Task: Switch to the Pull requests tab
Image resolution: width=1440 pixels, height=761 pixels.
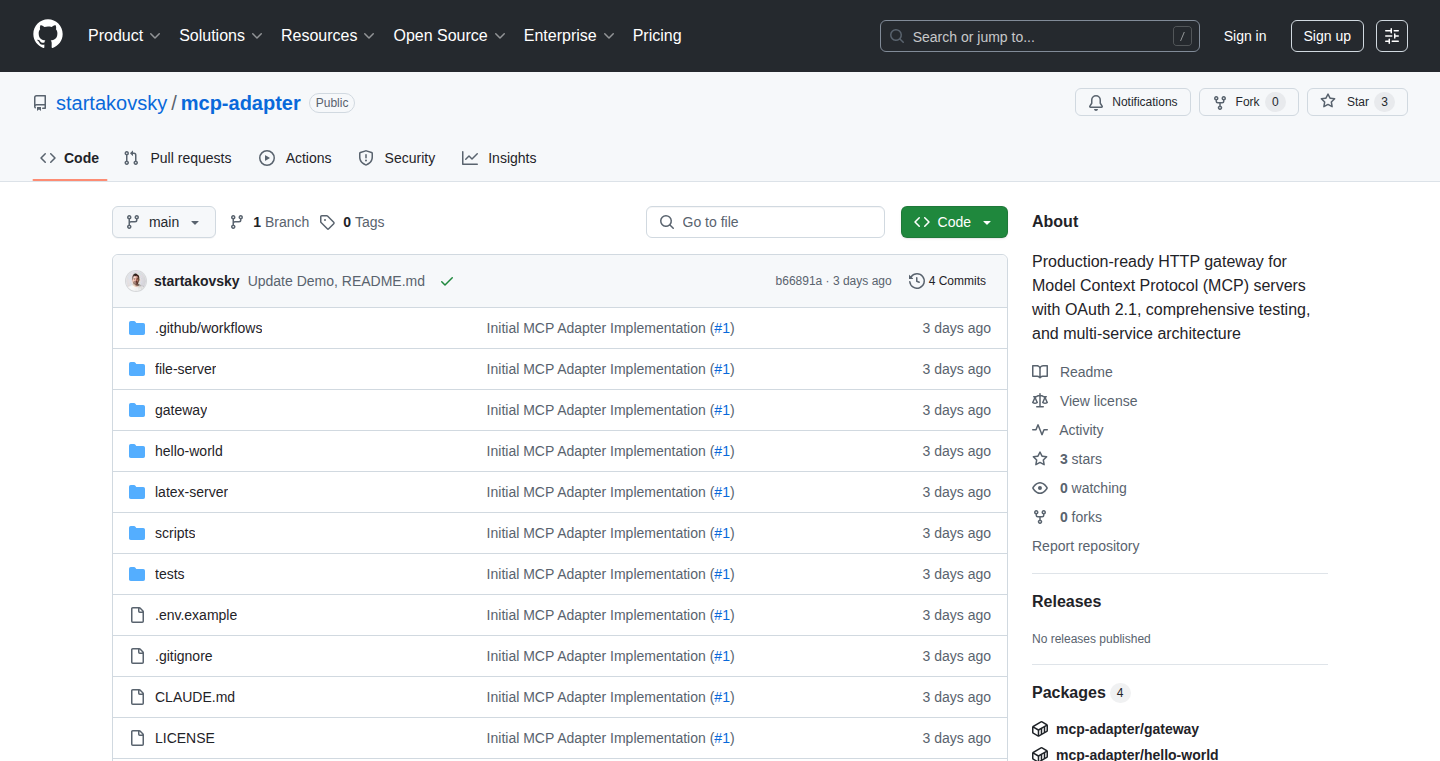Action: pos(178,158)
